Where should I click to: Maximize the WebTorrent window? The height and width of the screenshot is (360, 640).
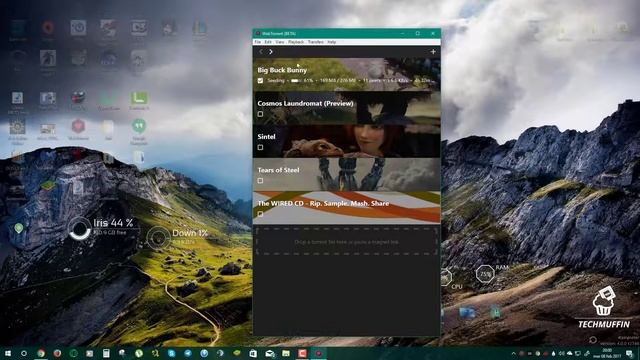click(418, 33)
